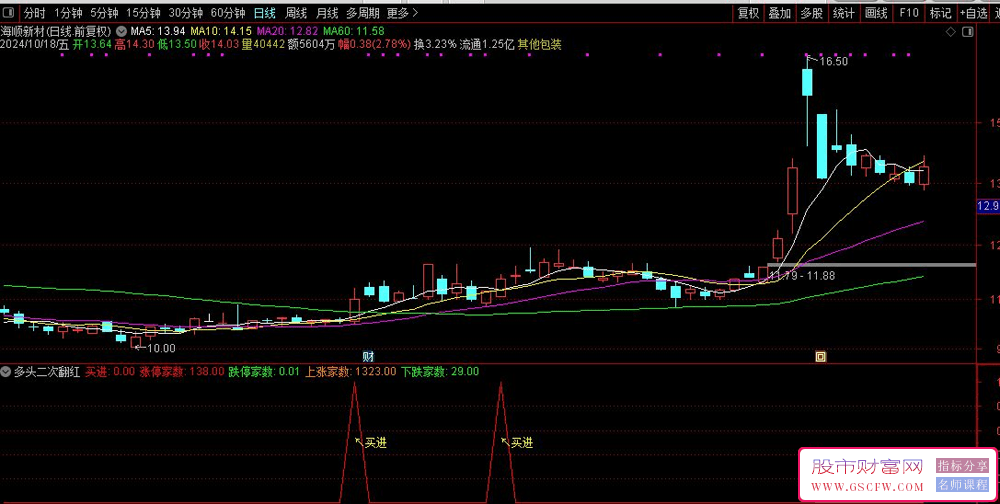Toggle the left side panel icon

click(x=10, y=13)
